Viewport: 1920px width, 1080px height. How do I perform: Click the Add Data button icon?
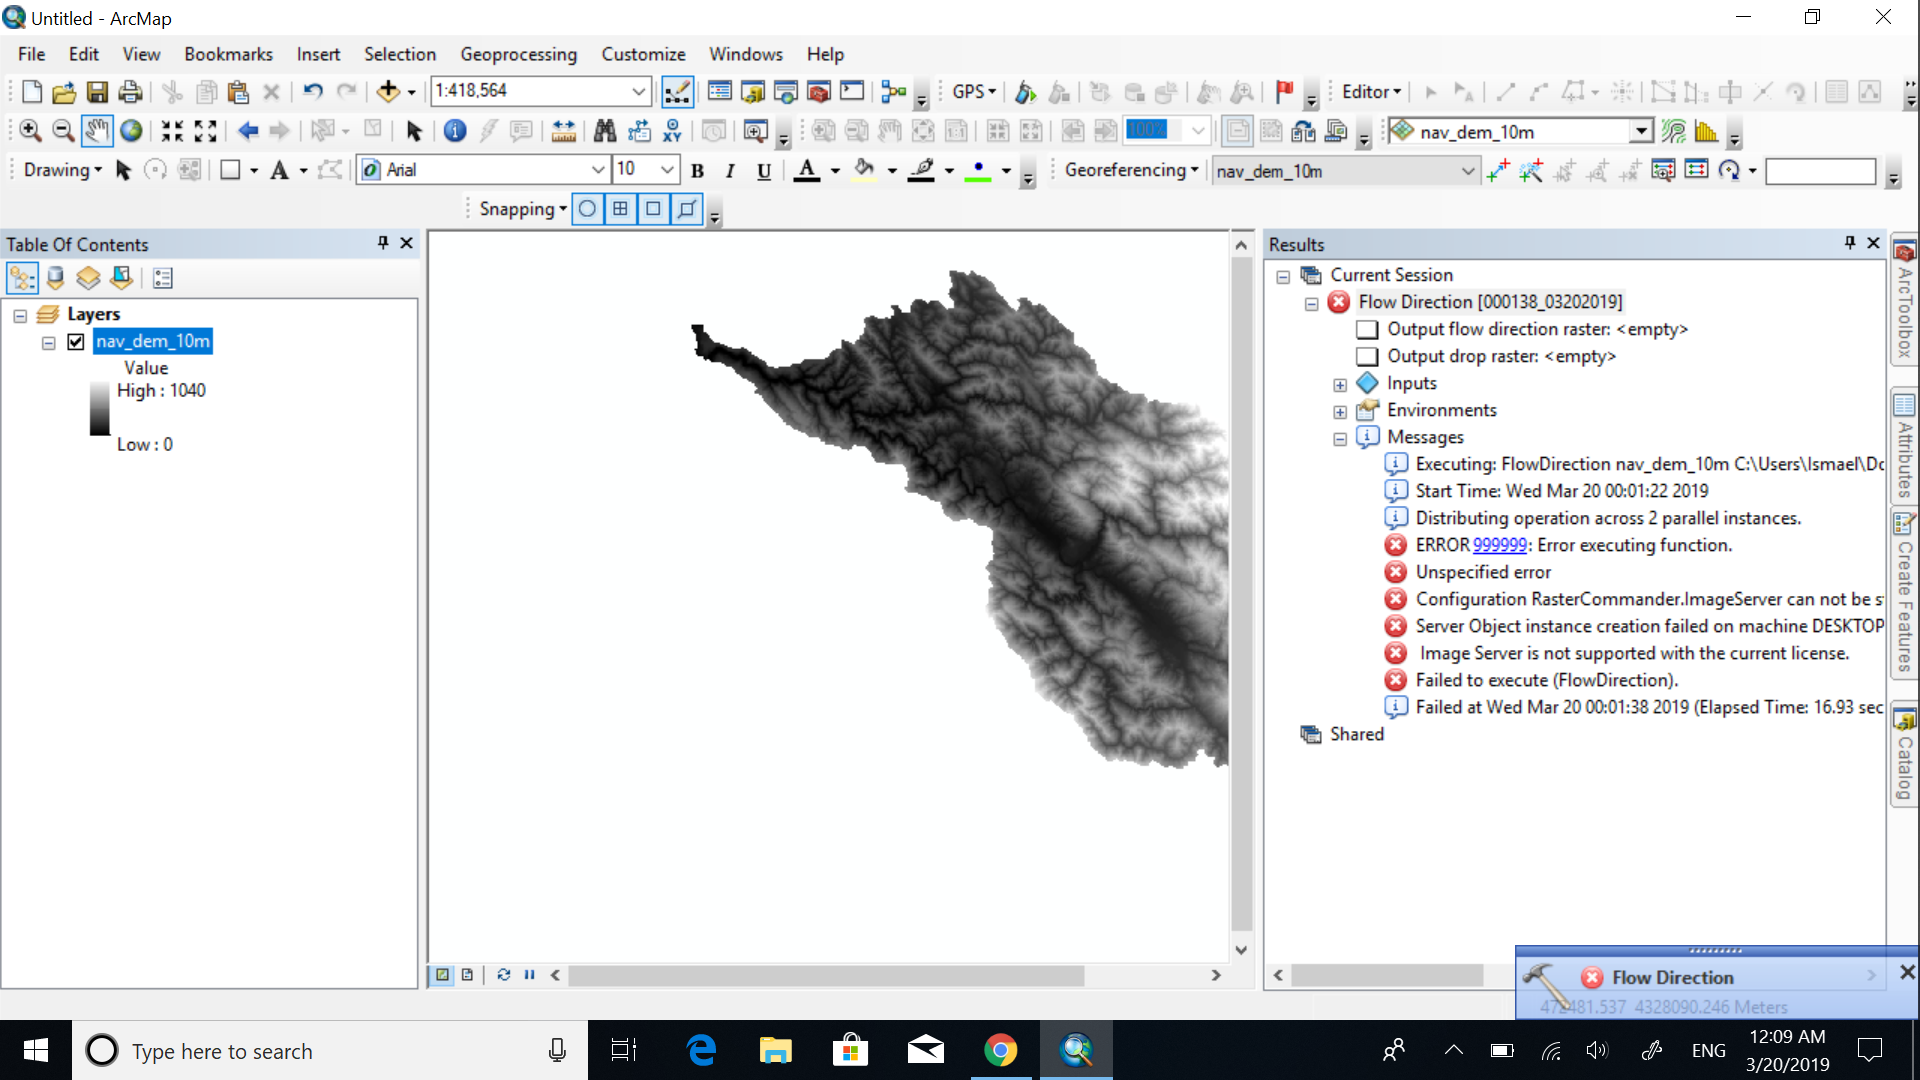[388, 92]
